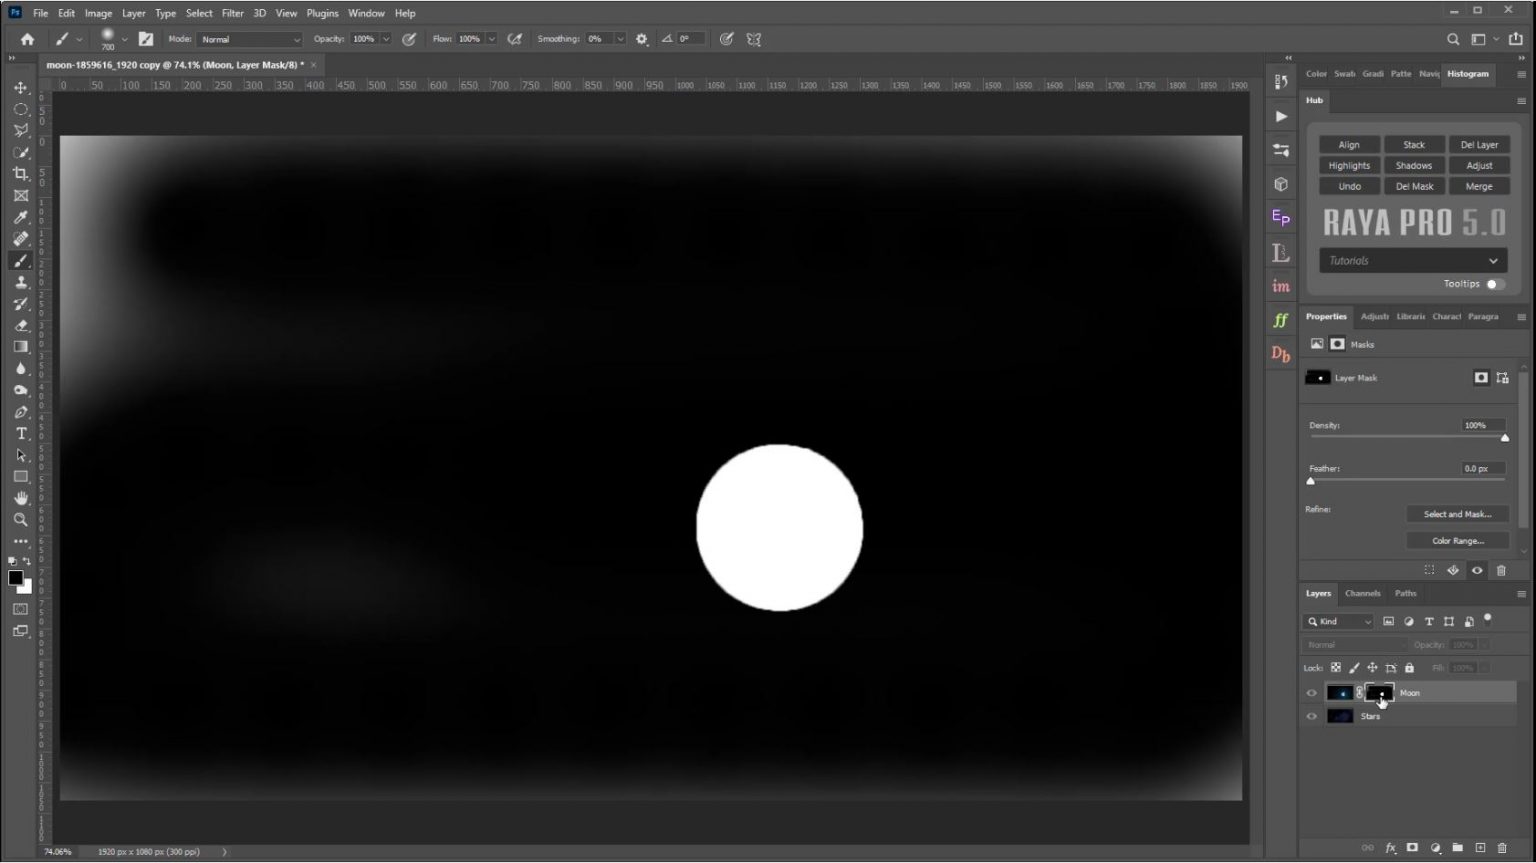Hide the Moon layer
Viewport: 1536px width, 863px height.
pyautogui.click(x=1311, y=692)
